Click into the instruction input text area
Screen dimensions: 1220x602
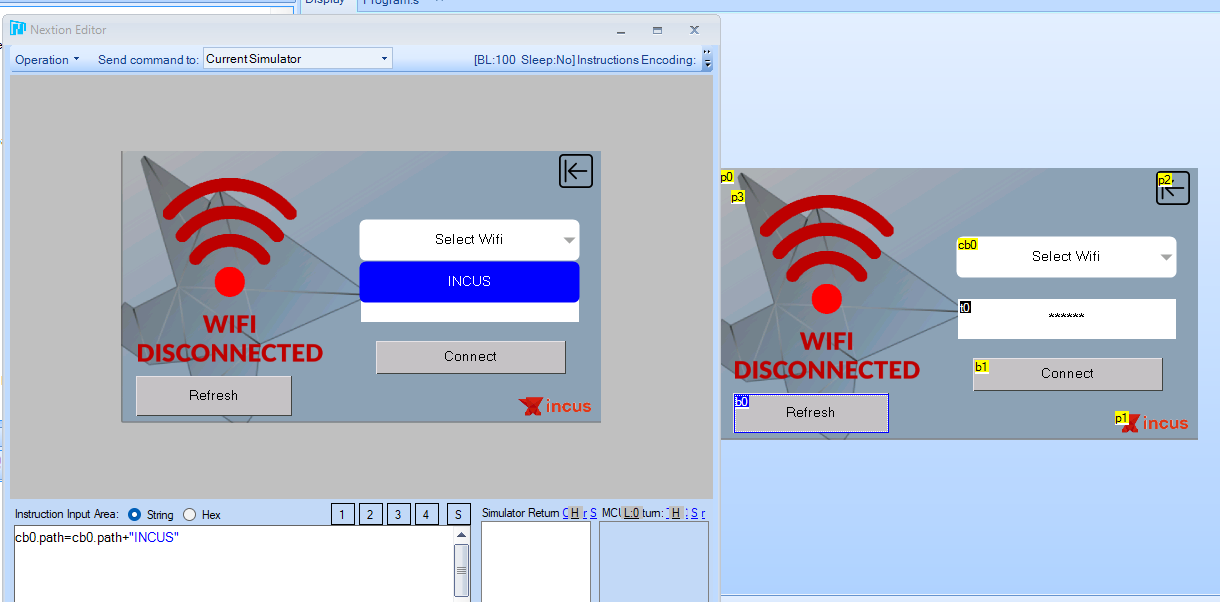tap(233, 564)
